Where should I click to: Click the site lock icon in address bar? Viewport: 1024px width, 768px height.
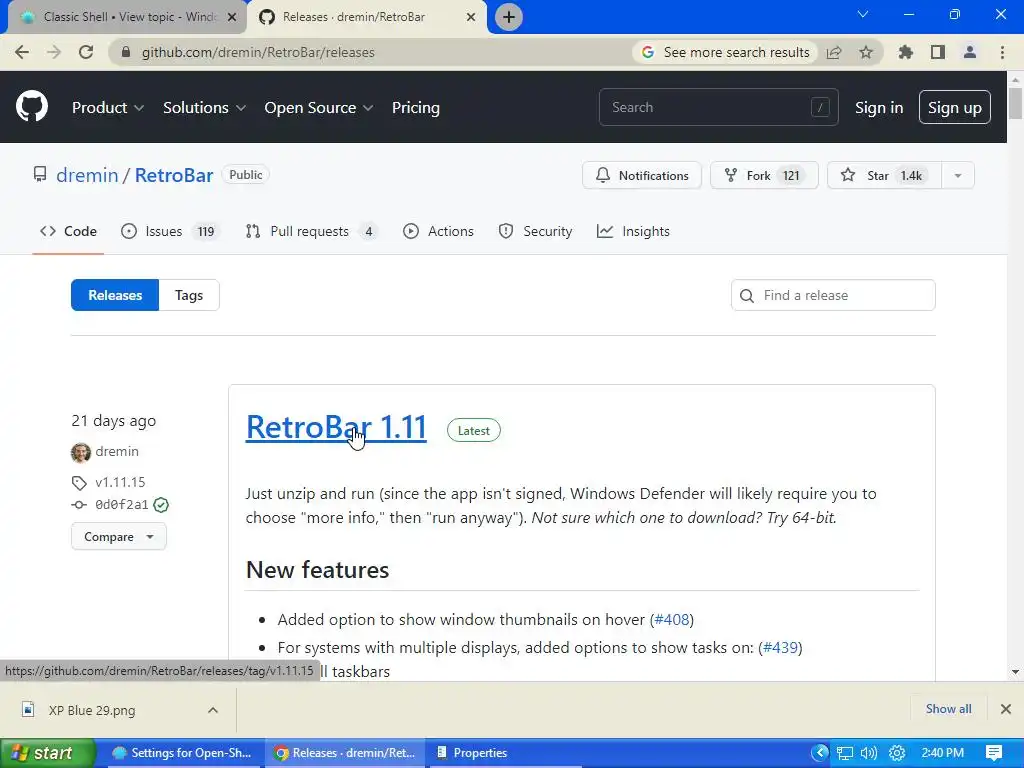click(126, 52)
